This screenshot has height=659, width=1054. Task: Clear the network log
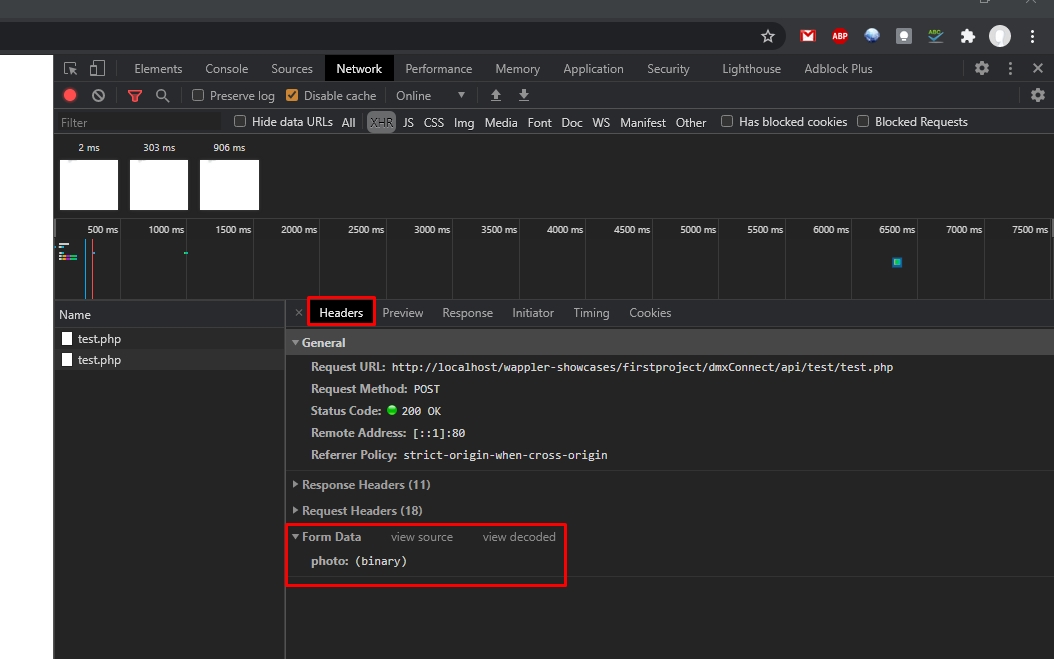[x=98, y=96]
